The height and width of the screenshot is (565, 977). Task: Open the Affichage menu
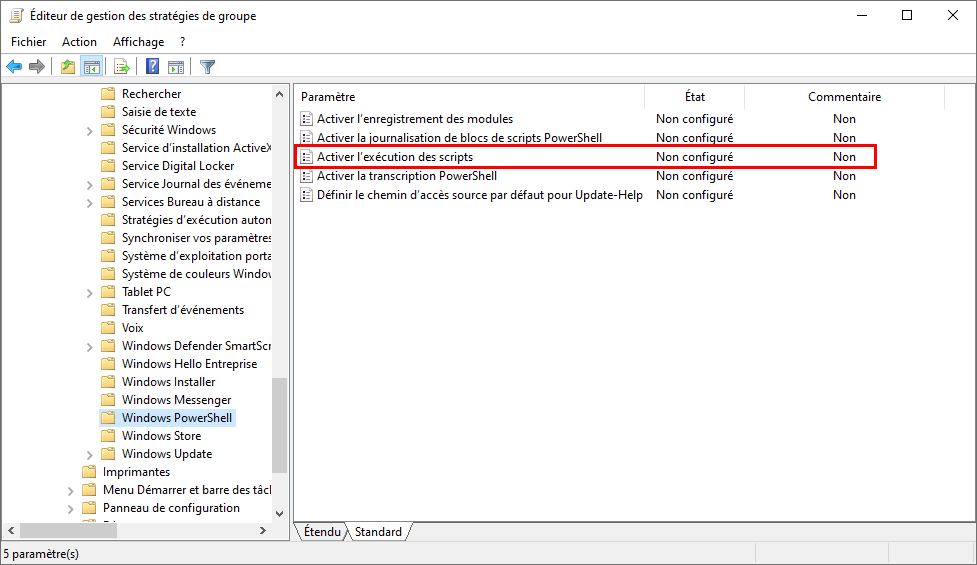[x=138, y=42]
